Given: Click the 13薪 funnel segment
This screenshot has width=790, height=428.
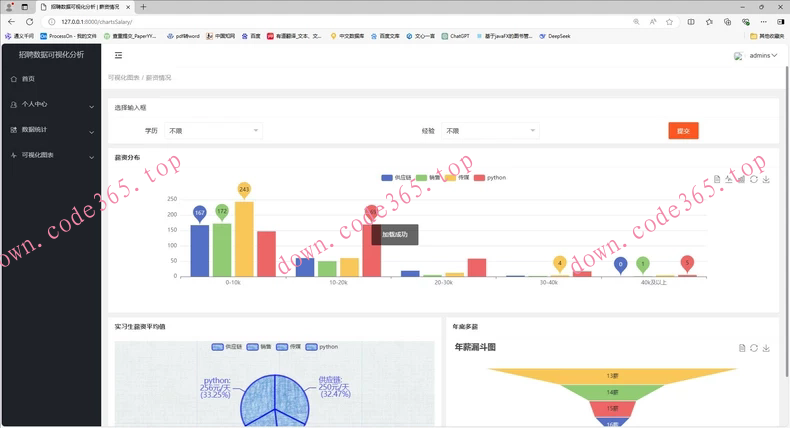Looking at the screenshot, I should coord(611,376).
